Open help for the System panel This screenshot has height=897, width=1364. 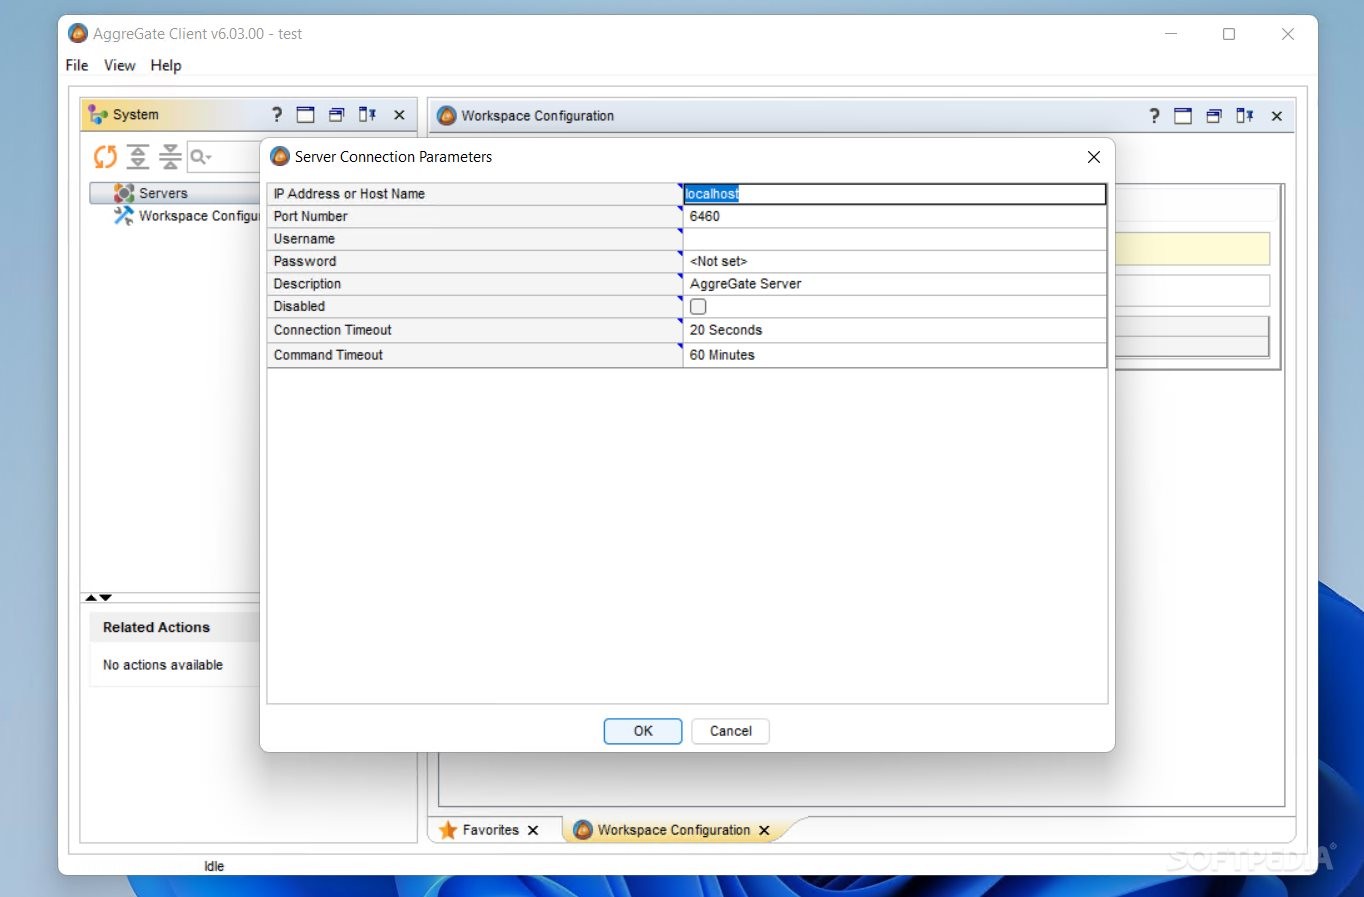pos(277,115)
